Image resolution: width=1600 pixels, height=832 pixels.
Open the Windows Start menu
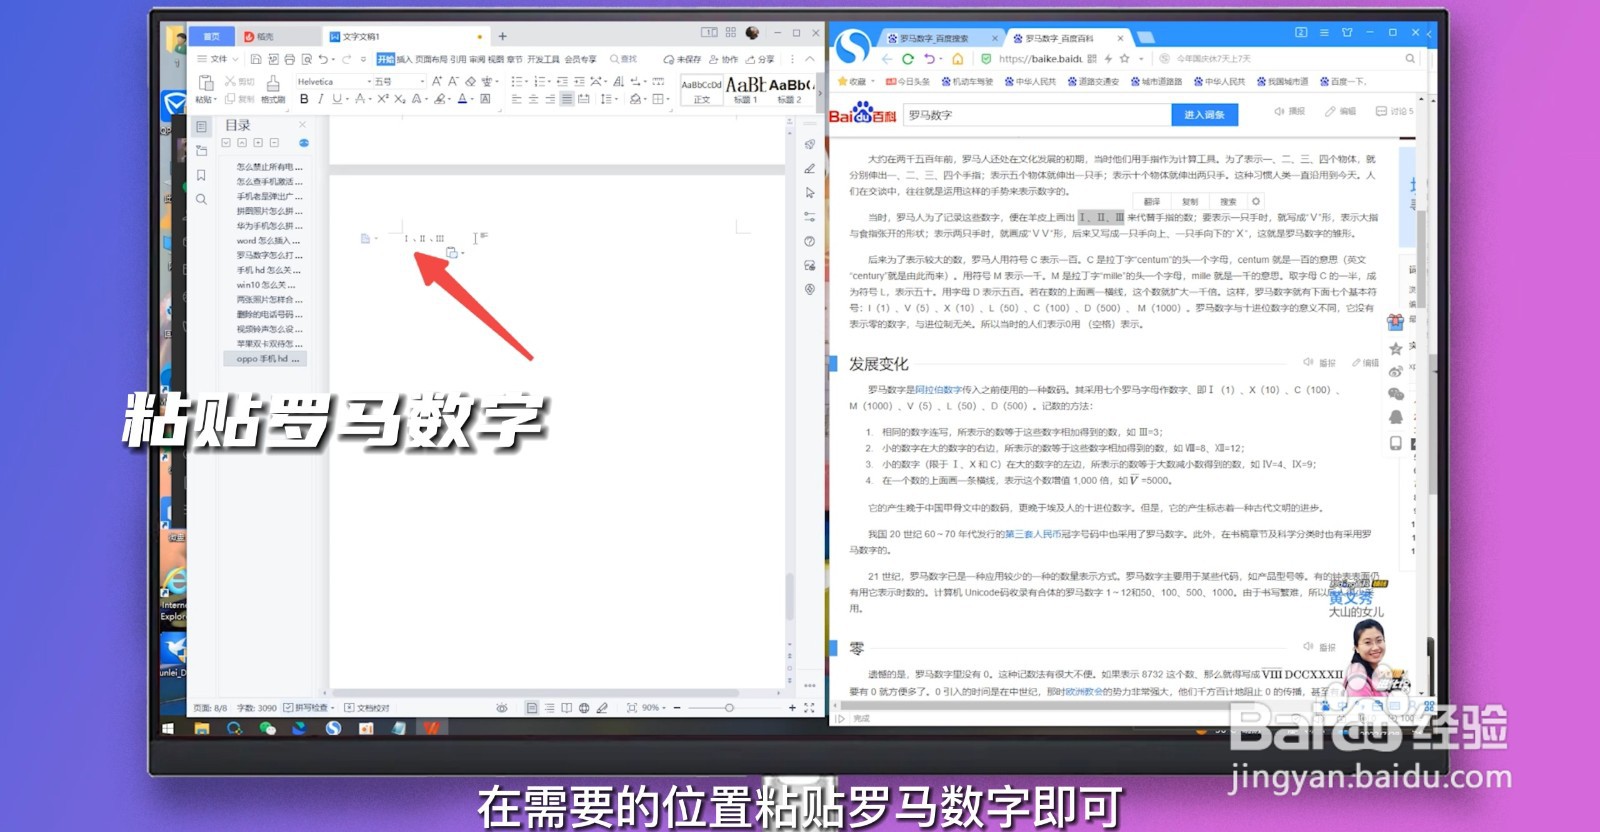[168, 728]
